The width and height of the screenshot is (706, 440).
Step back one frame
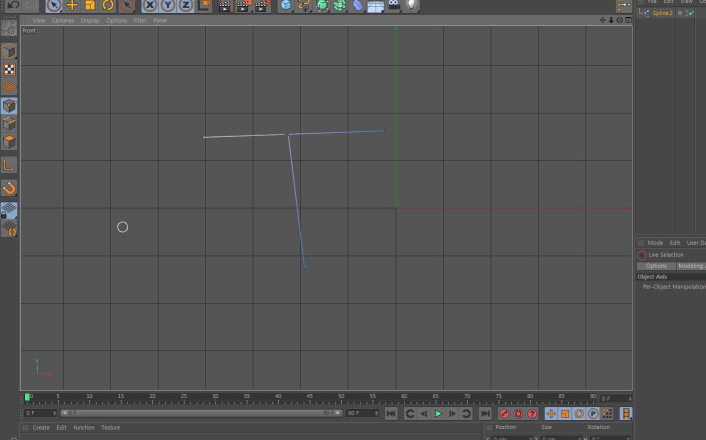[424, 413]
